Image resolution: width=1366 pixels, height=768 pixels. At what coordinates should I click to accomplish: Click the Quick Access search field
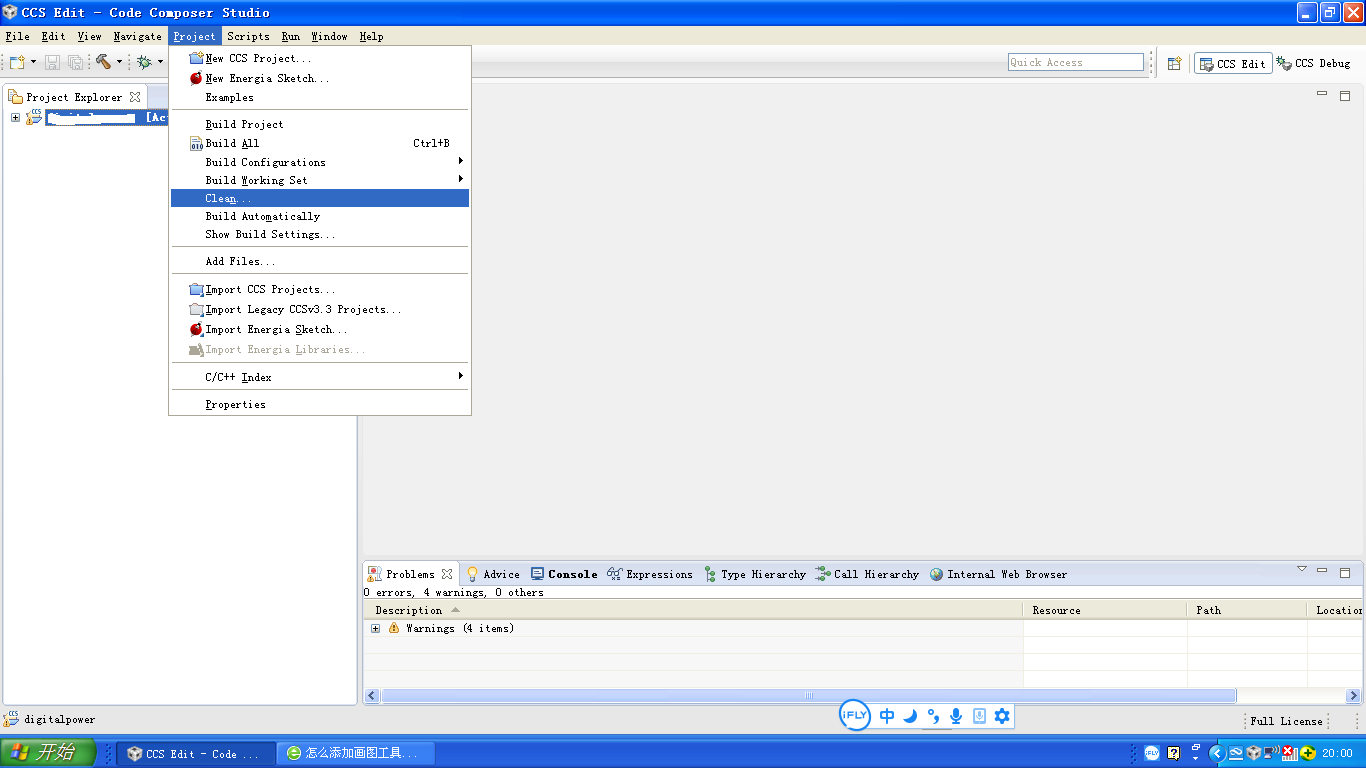pyautogui.click(x=1076, y=62)
